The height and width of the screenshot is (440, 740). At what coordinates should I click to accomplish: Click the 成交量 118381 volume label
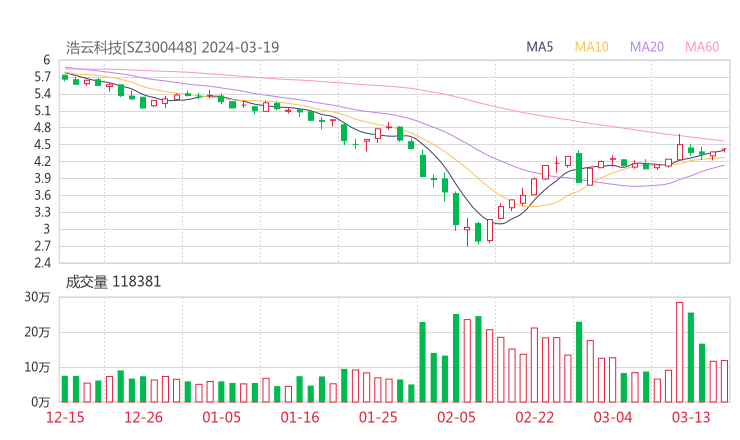pyautogui.click(x=113, y=282)
